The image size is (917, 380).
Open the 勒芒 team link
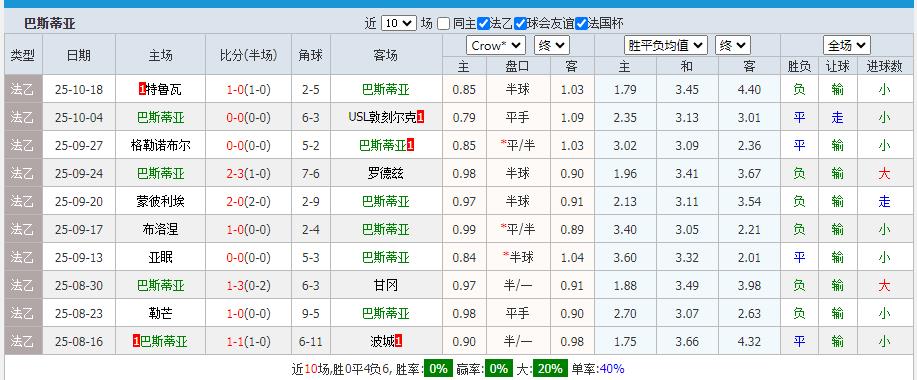(160, 313)
